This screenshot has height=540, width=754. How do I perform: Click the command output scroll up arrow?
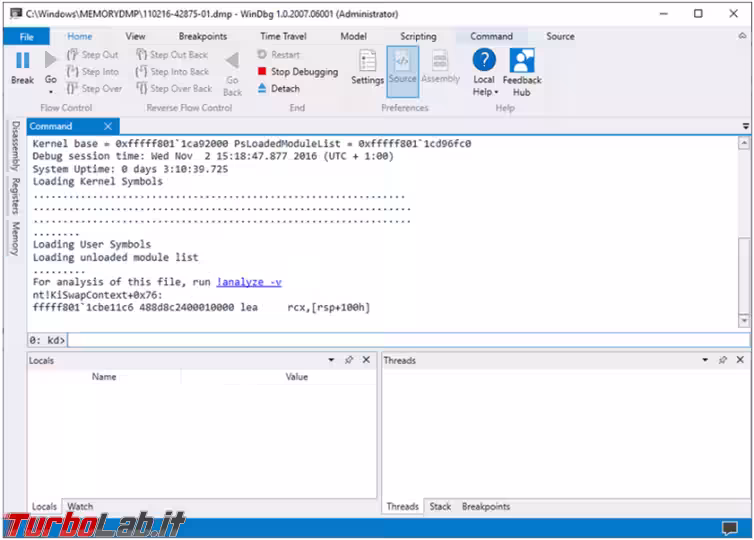click(x=744, y=143)
